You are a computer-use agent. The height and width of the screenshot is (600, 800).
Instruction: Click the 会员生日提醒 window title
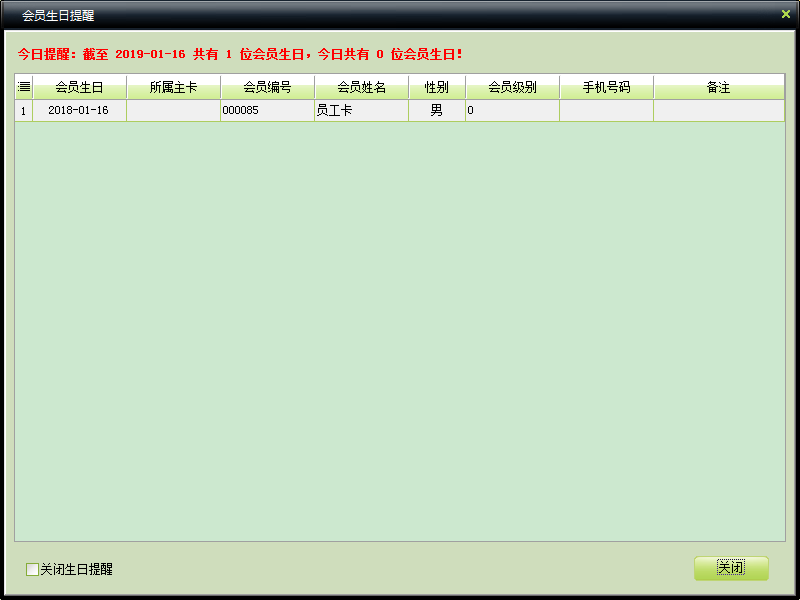pos(58,15)
